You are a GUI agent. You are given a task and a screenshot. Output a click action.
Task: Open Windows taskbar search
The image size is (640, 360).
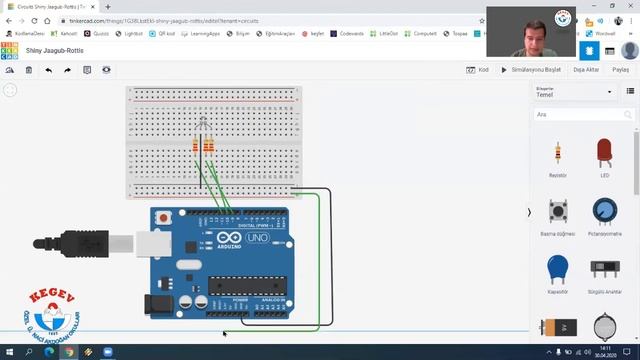pos(29,352)
